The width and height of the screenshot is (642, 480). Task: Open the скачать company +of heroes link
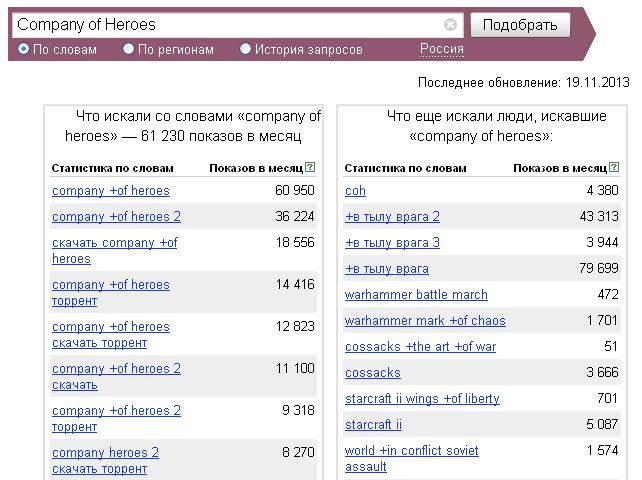[x=115, y=251]
